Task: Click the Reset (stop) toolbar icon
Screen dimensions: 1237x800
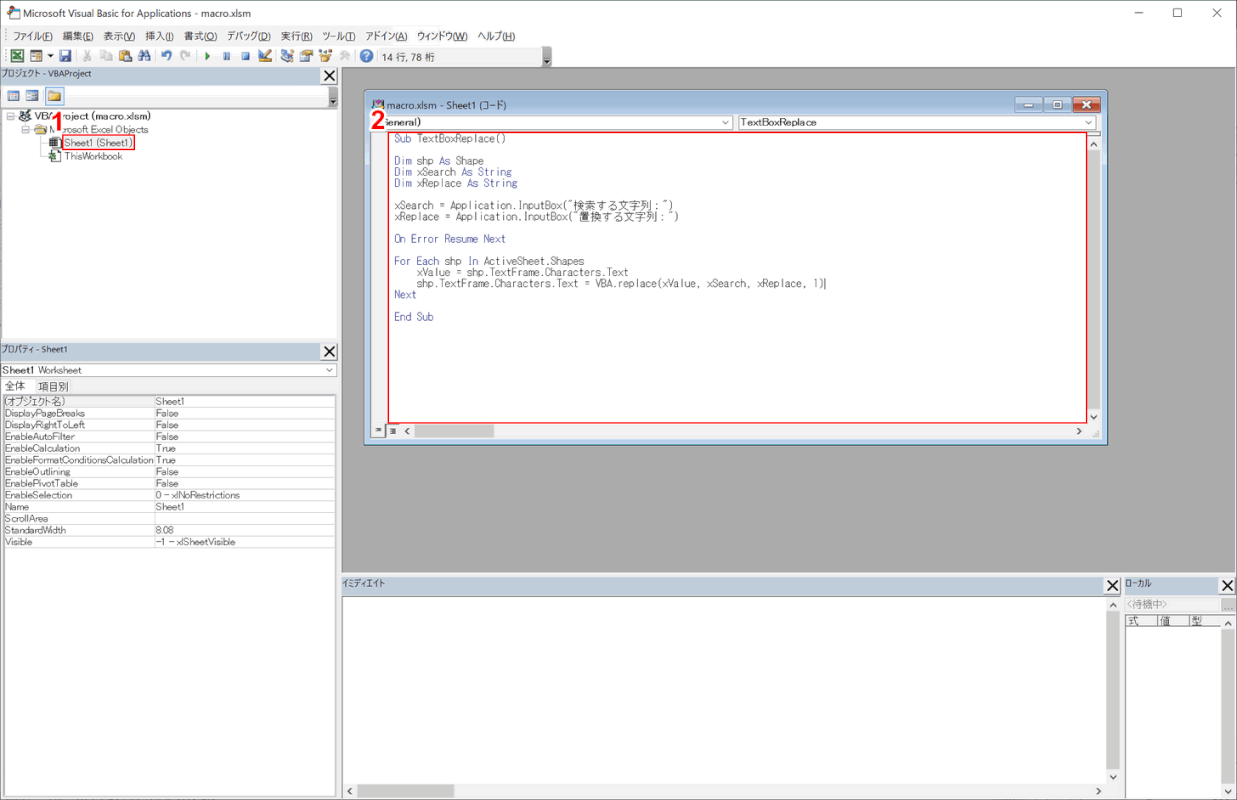Action: 245,56
